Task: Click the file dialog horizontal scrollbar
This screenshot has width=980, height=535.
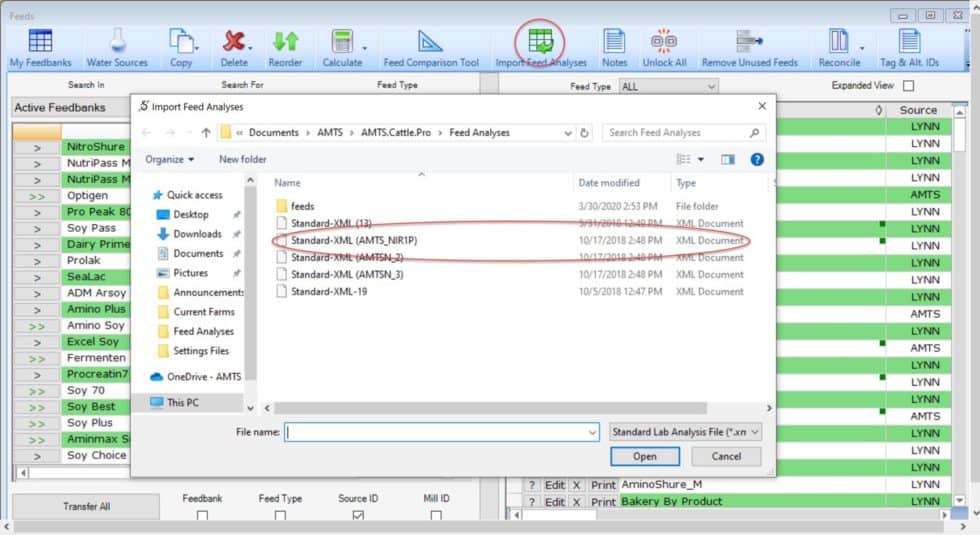Action: [x=491, y=408]
